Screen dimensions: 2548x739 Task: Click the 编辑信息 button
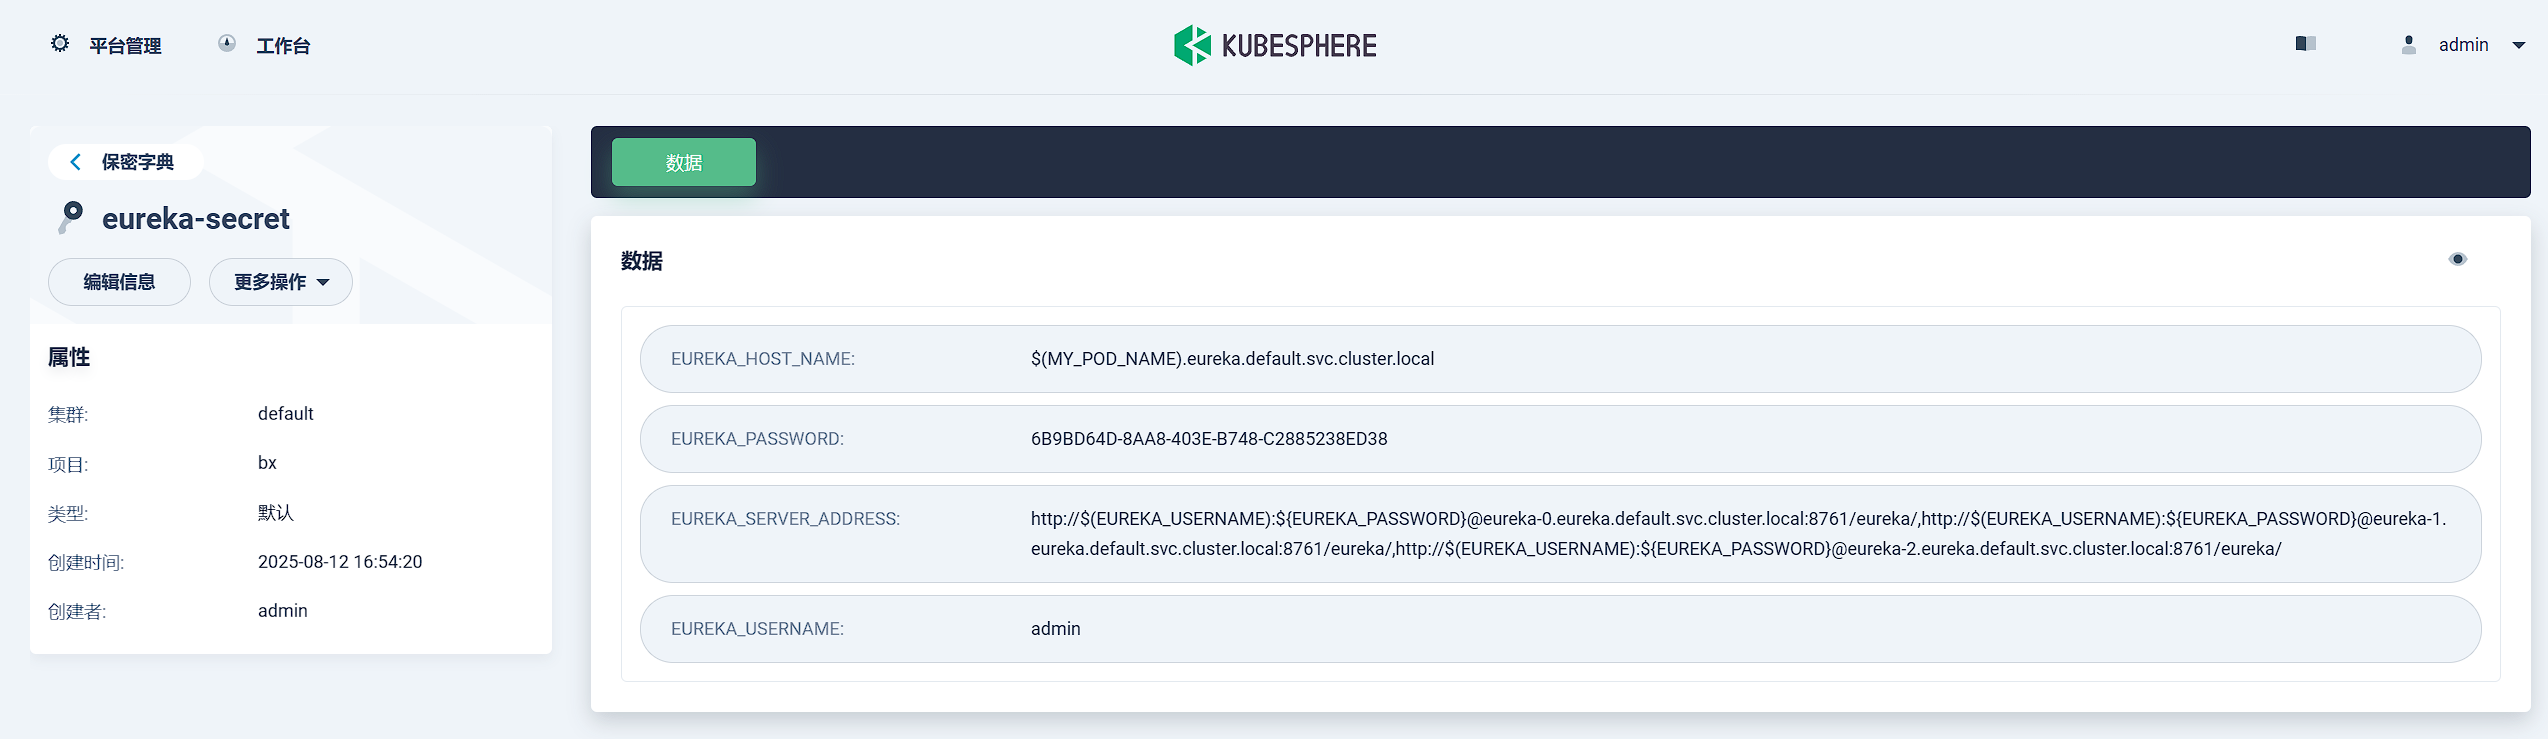[119, 282]
